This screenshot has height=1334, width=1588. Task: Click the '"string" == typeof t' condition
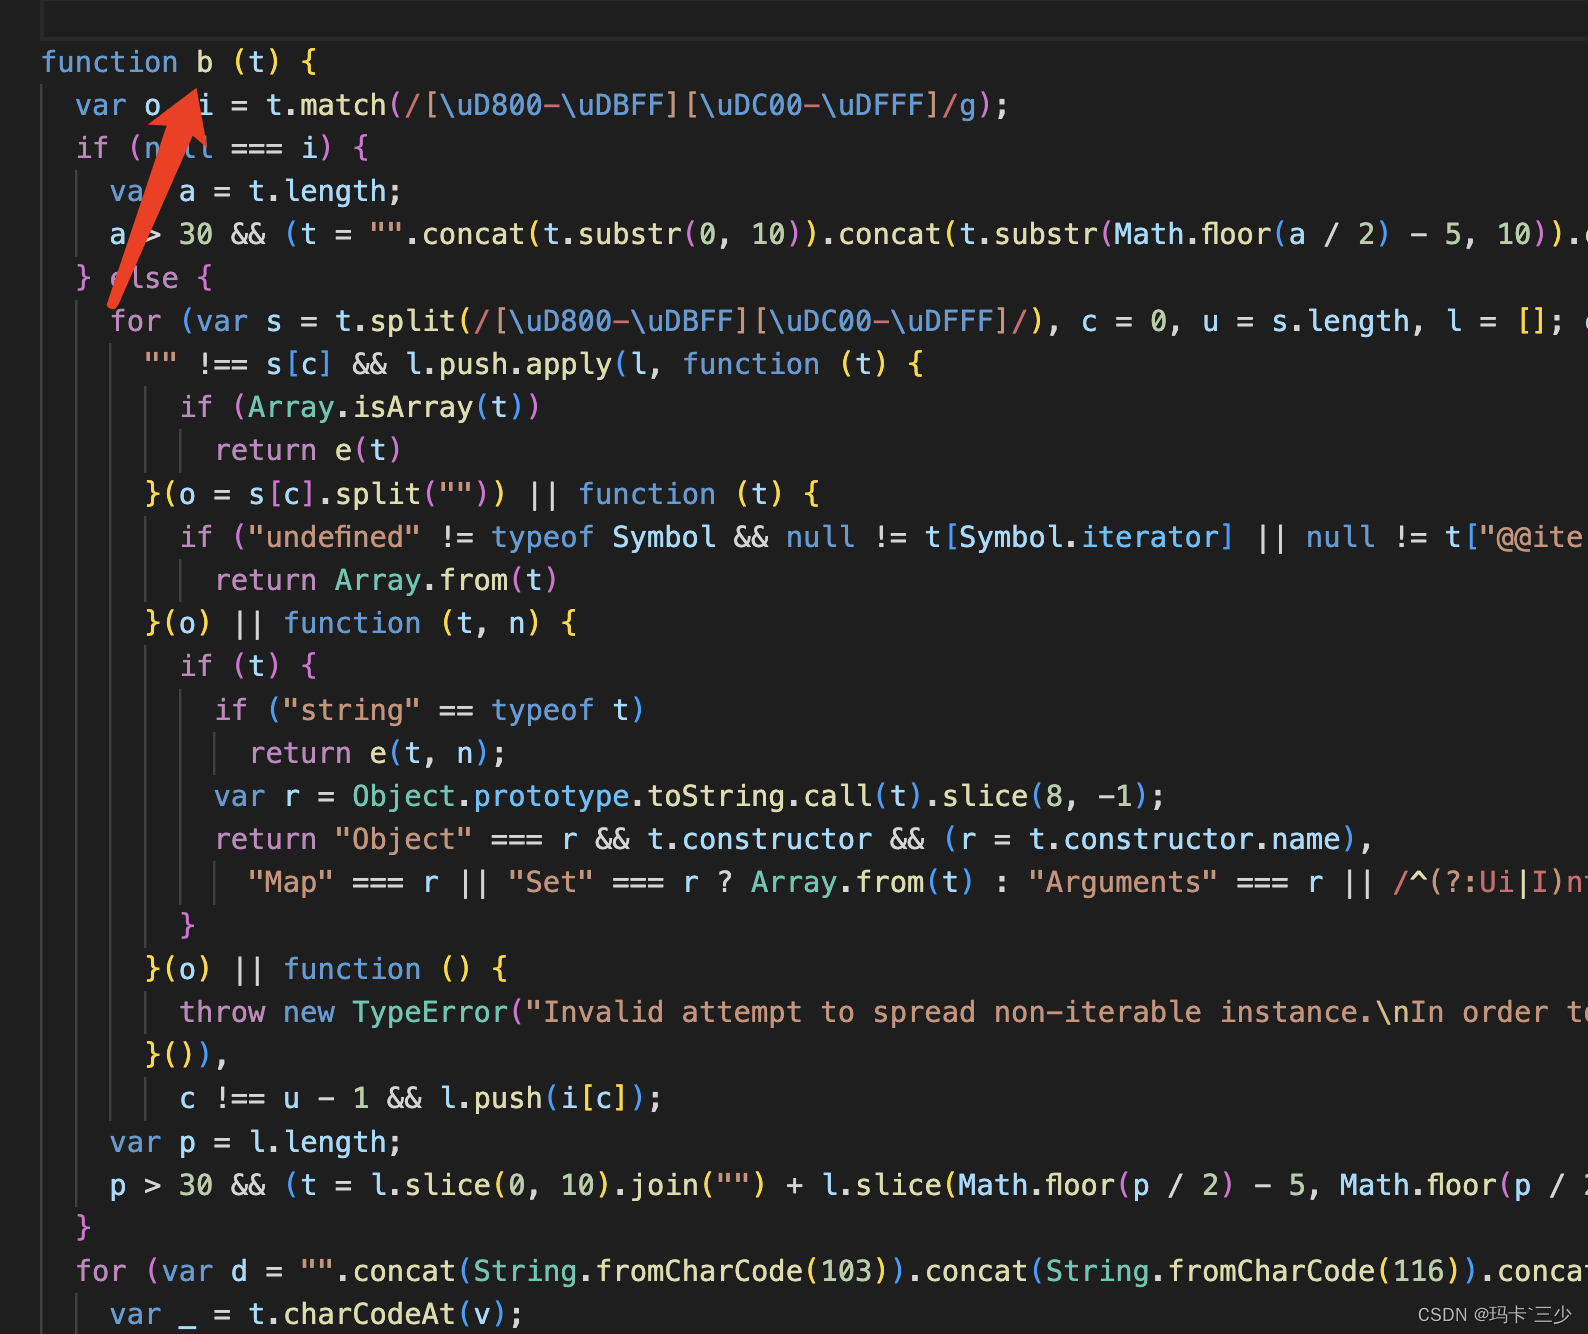pyautogui.click(x=455, y=710)
